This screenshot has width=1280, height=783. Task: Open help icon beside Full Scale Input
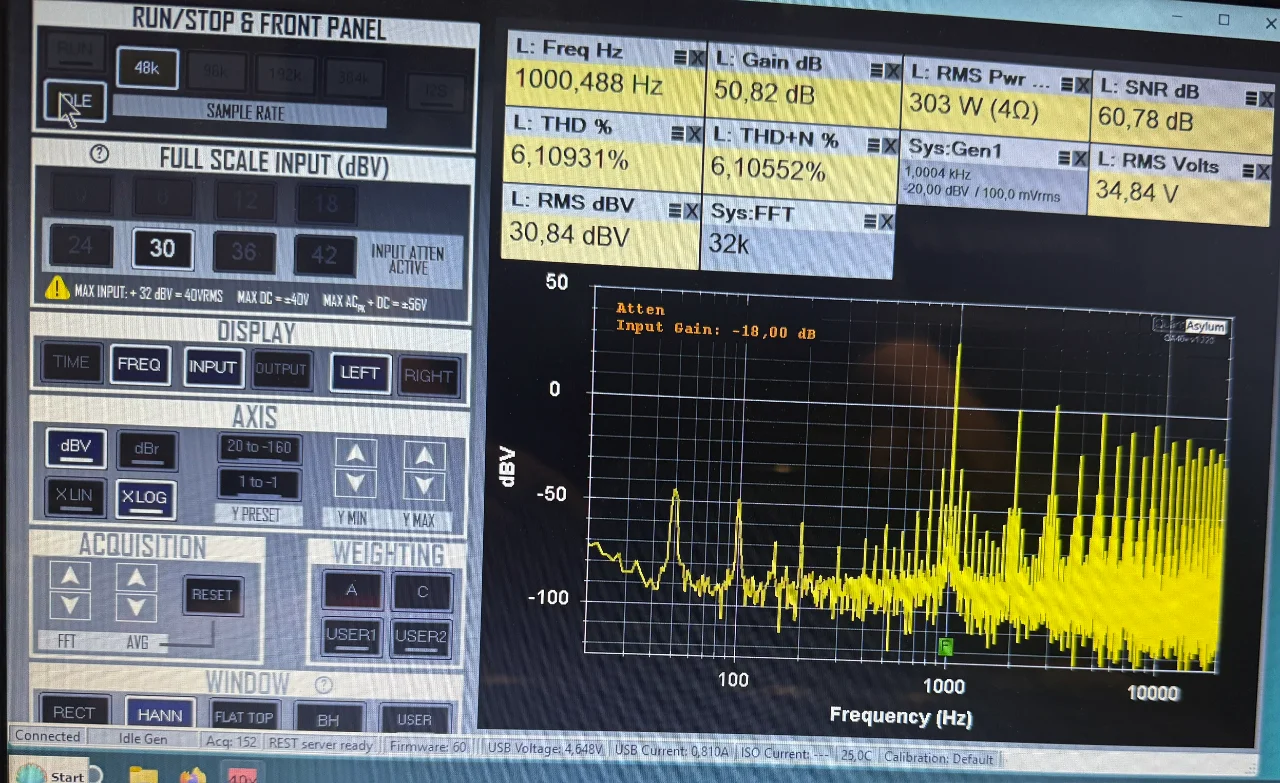(x=99, y=155)
